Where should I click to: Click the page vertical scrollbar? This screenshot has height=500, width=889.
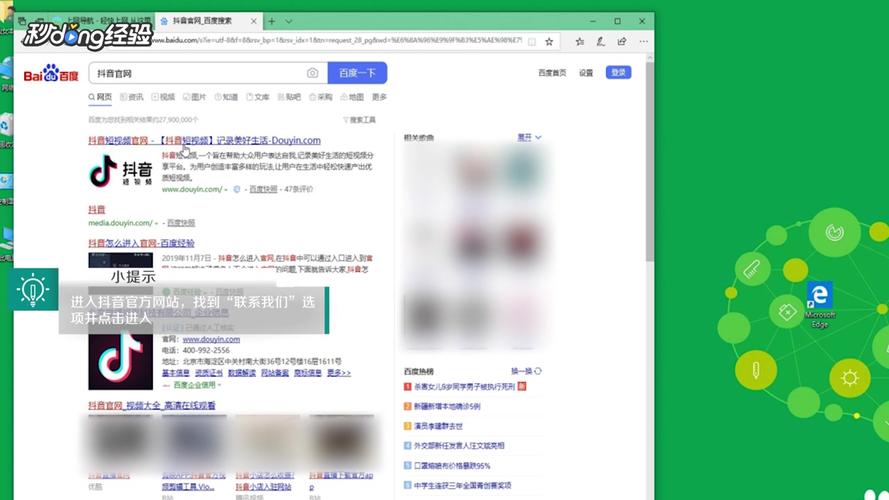(649, 162)
